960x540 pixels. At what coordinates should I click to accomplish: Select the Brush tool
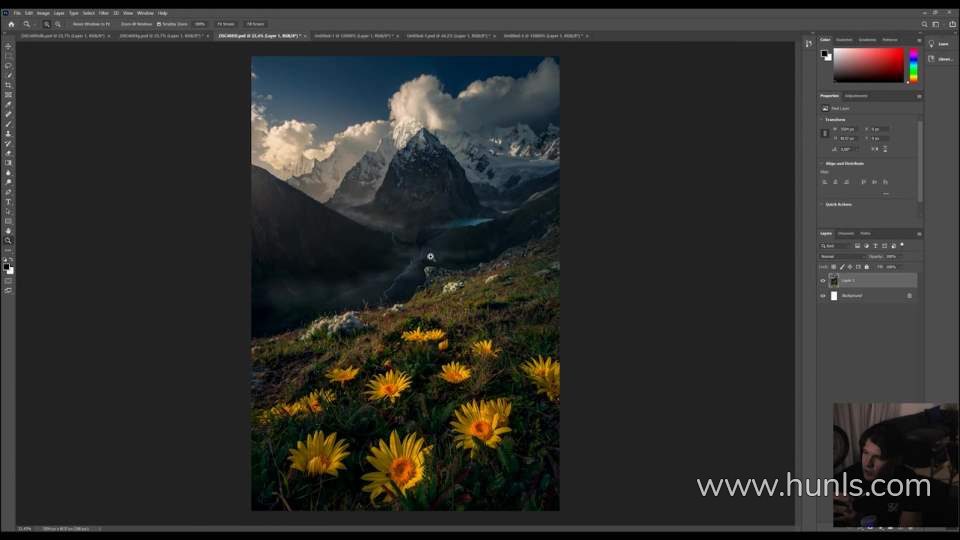8,124
